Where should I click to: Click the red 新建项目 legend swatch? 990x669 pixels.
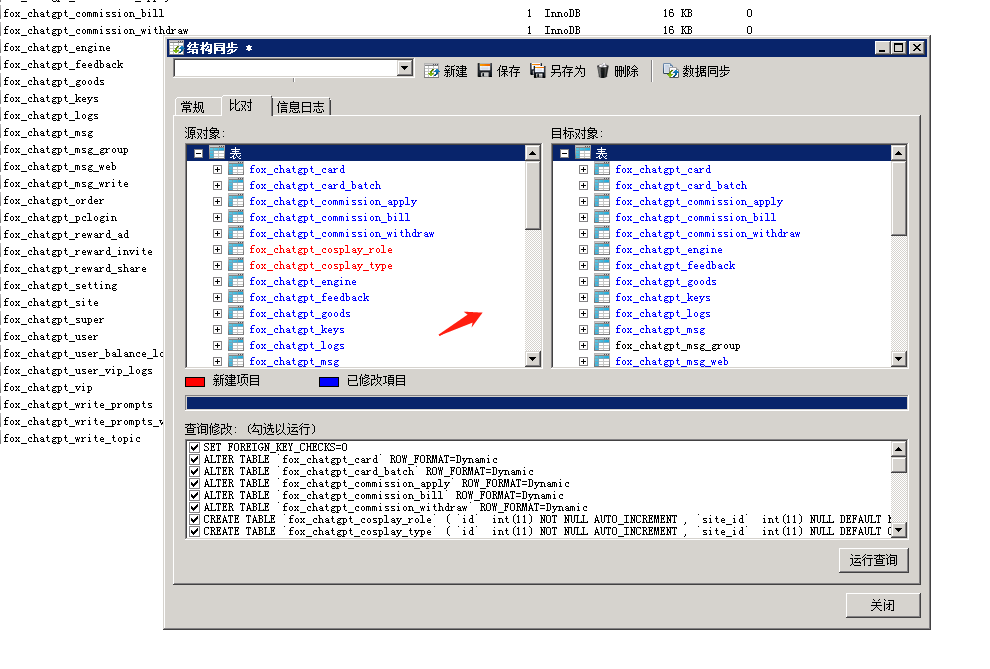click(x=195, y=381)
